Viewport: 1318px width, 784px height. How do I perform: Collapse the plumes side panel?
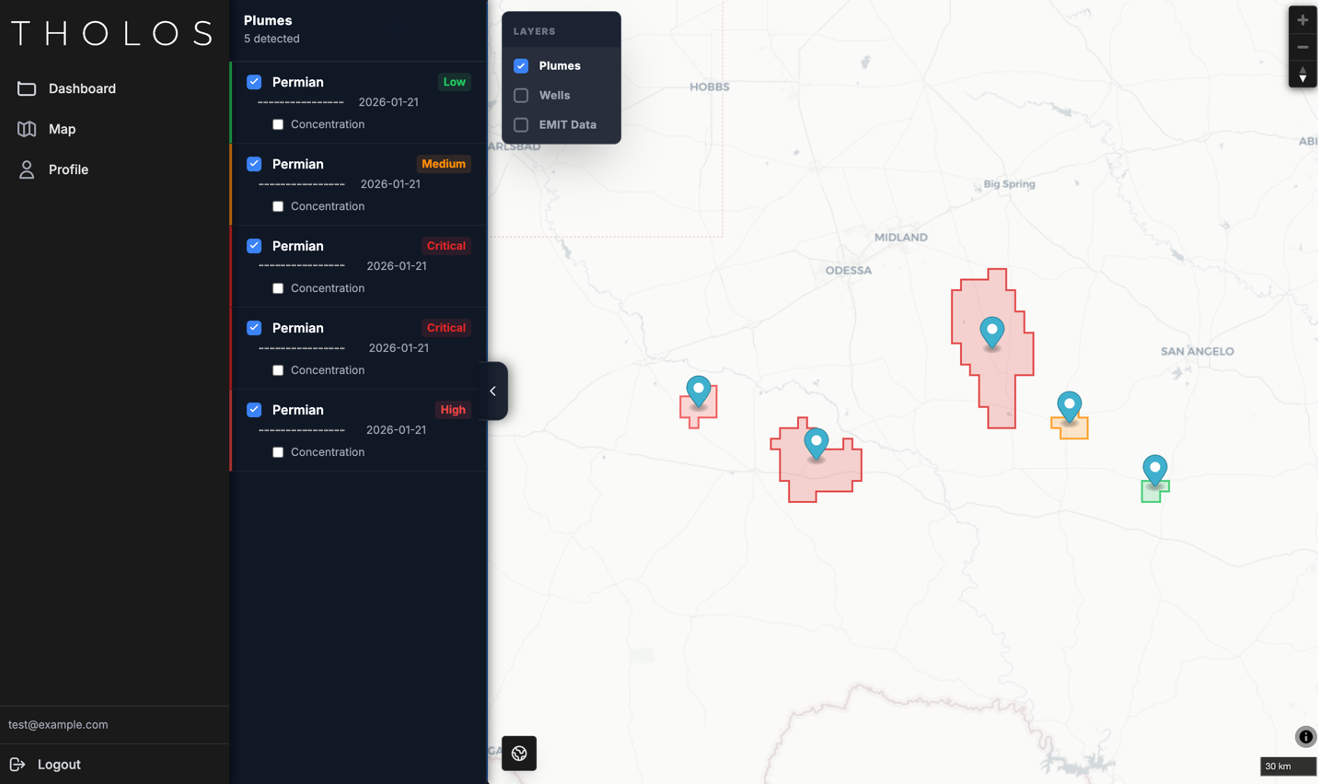tap(493, 391)
